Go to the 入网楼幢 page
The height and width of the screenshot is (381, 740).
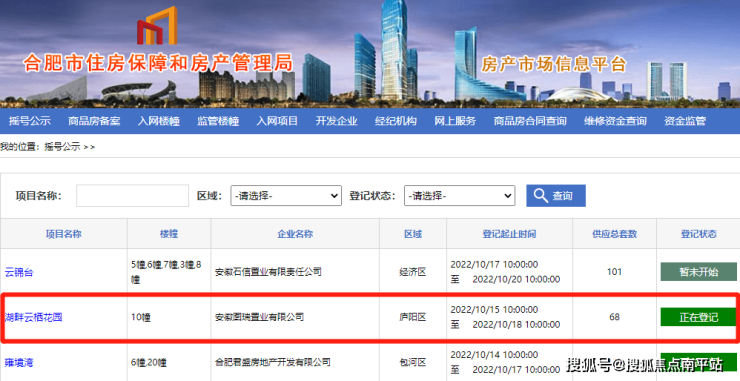(x=159, y=121)
